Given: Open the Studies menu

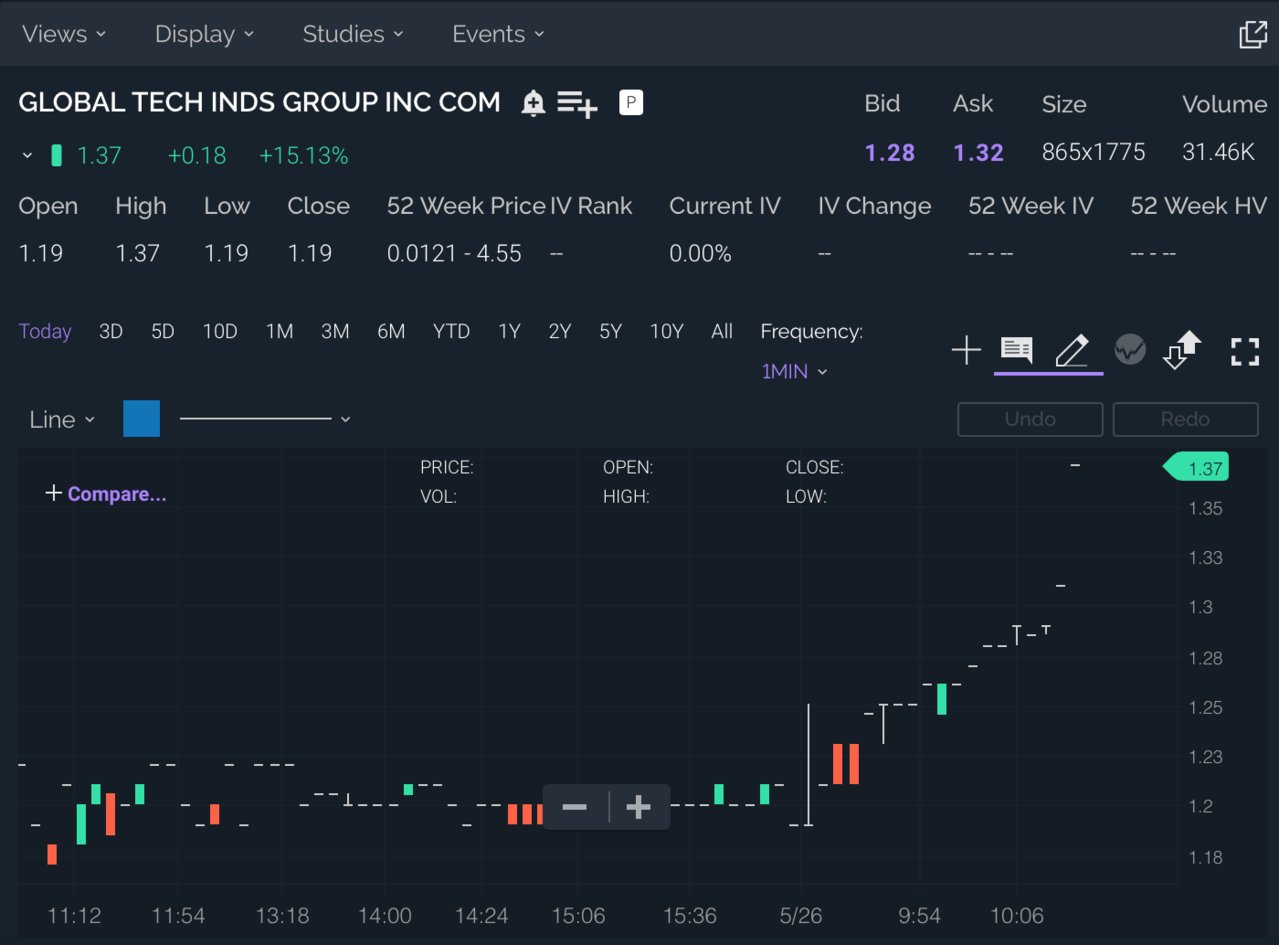Looking at the screenshot, I should 353,34.
